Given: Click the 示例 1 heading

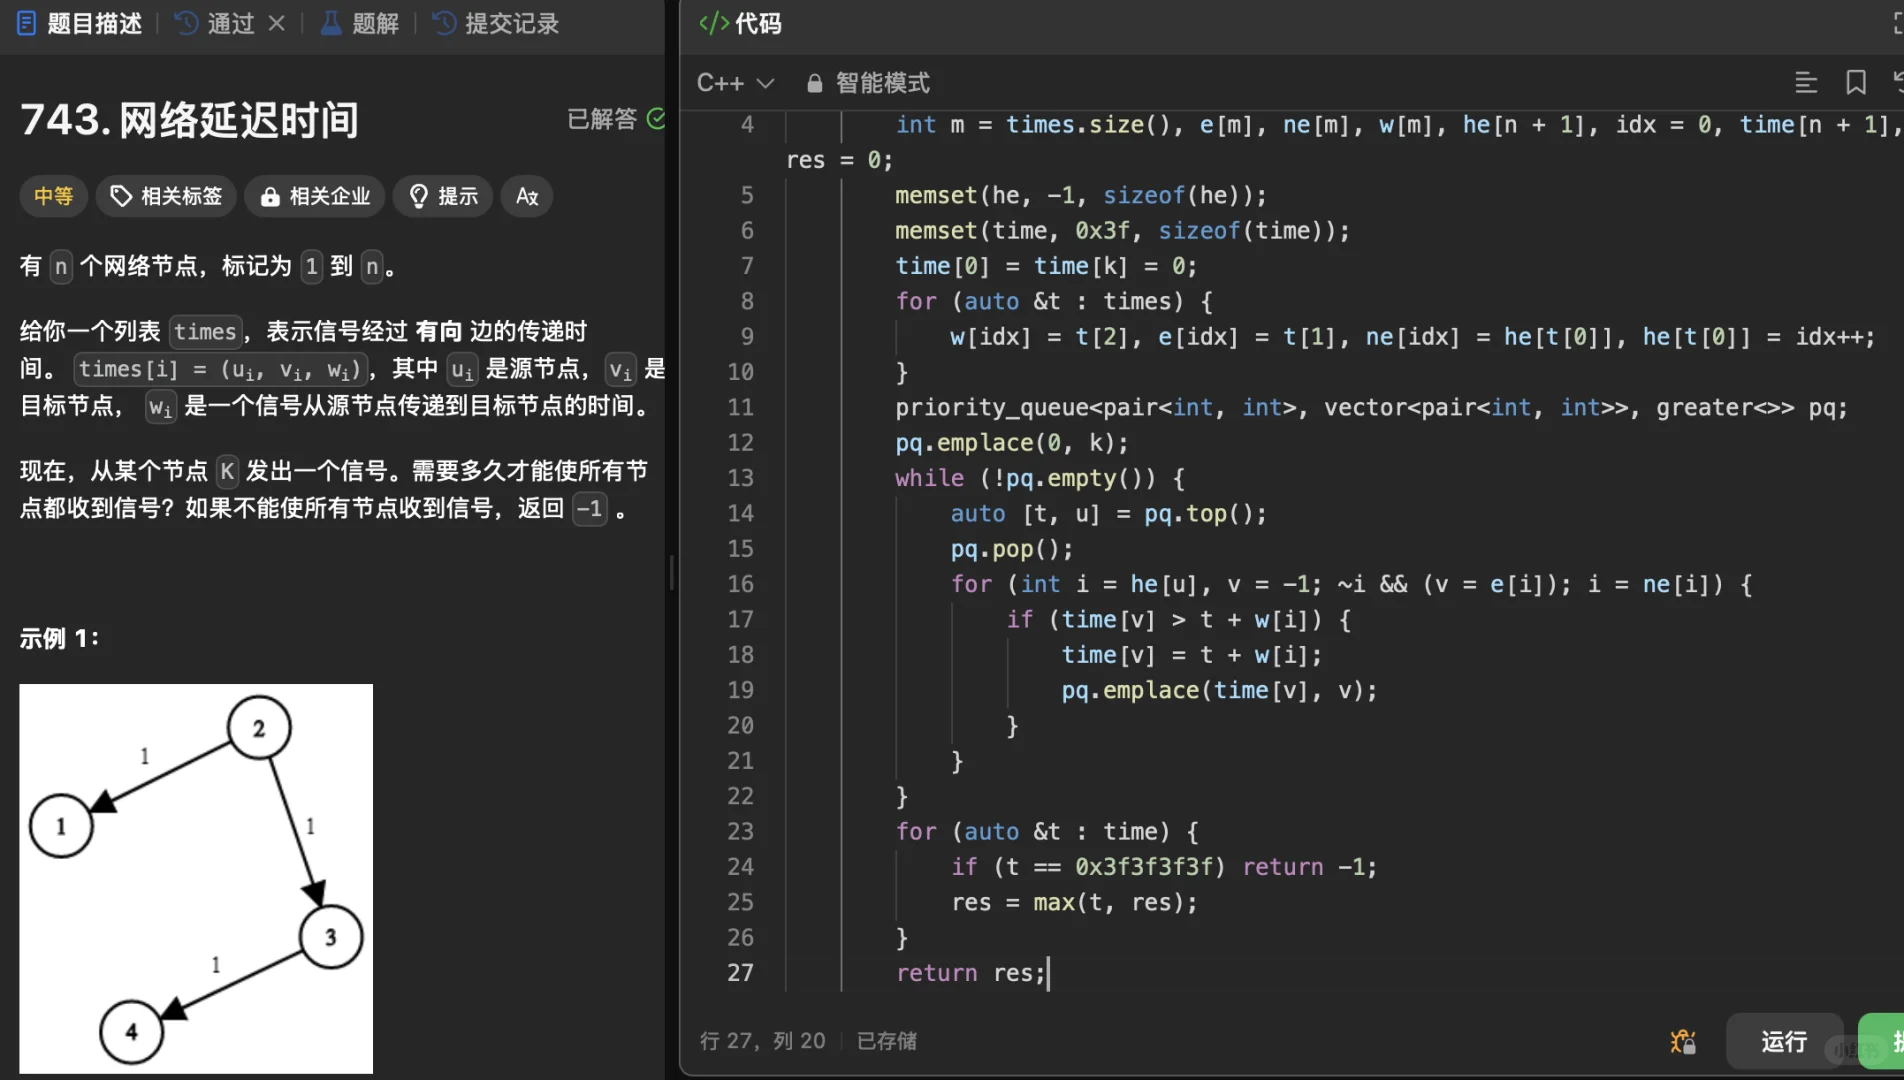Looking at the screenshot, I should click(59, 638).
